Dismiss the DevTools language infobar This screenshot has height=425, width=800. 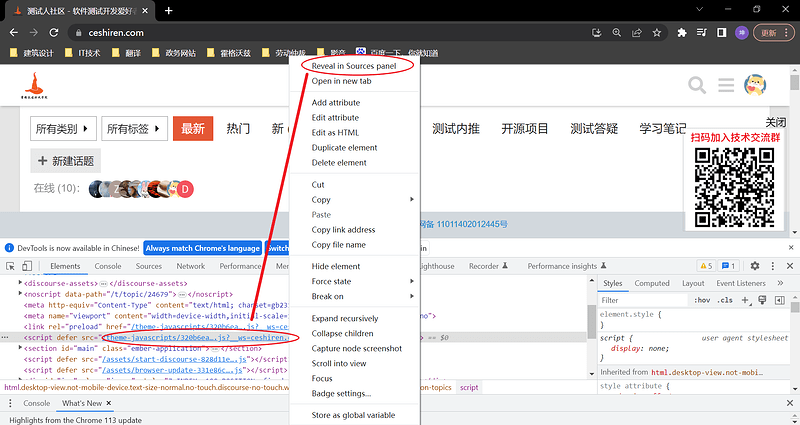coord(790,248)
